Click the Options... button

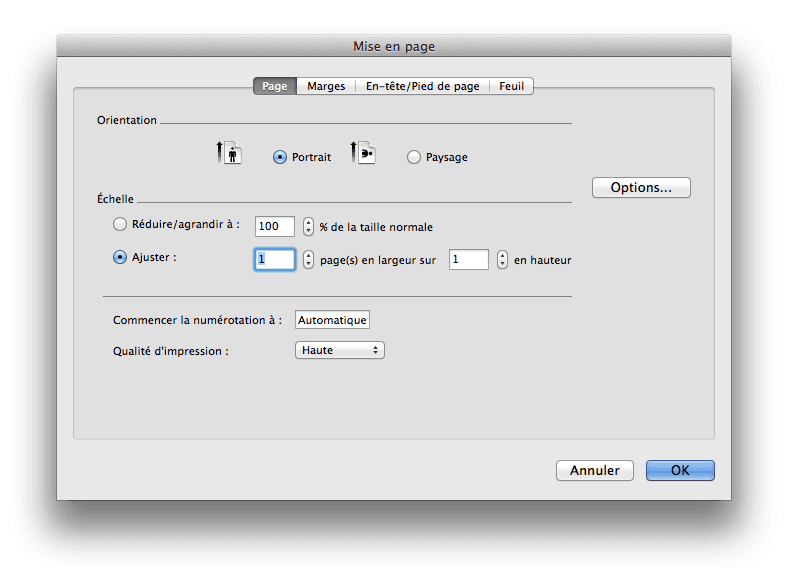[641, 187]
